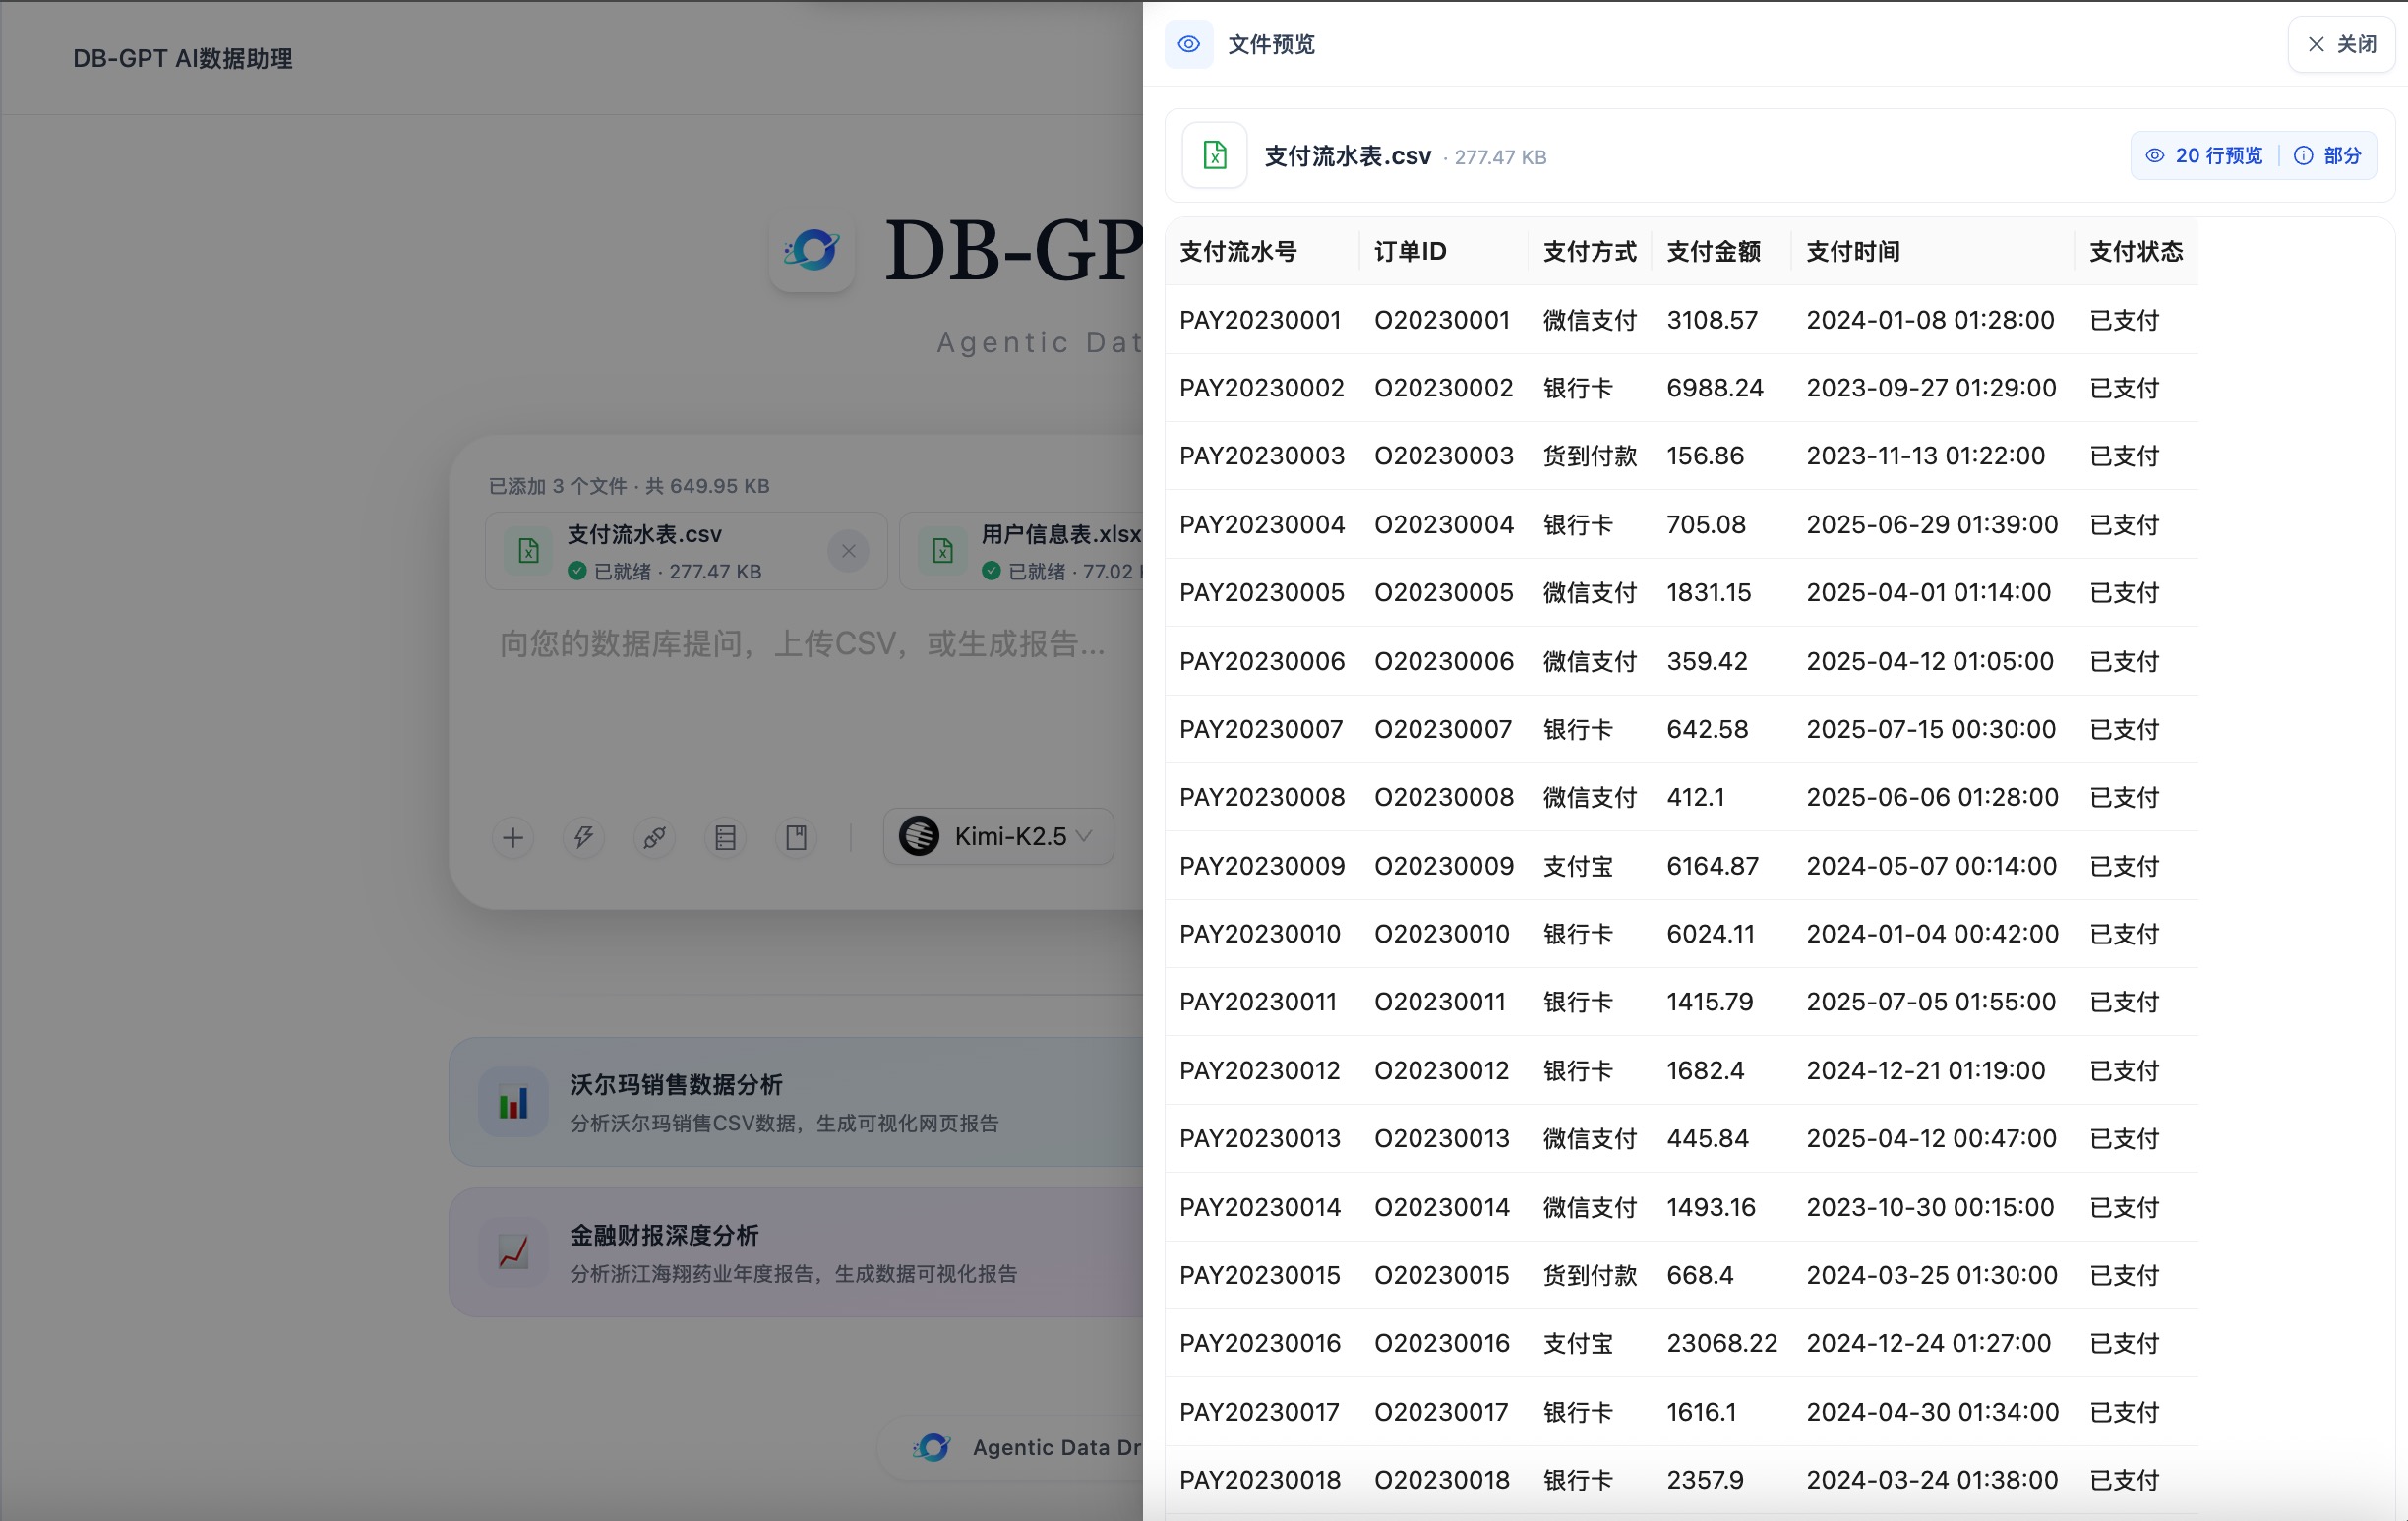Click the 部分 info badge
This screenshot has height=1521, width=2408.
click(x=2327, y=155)
